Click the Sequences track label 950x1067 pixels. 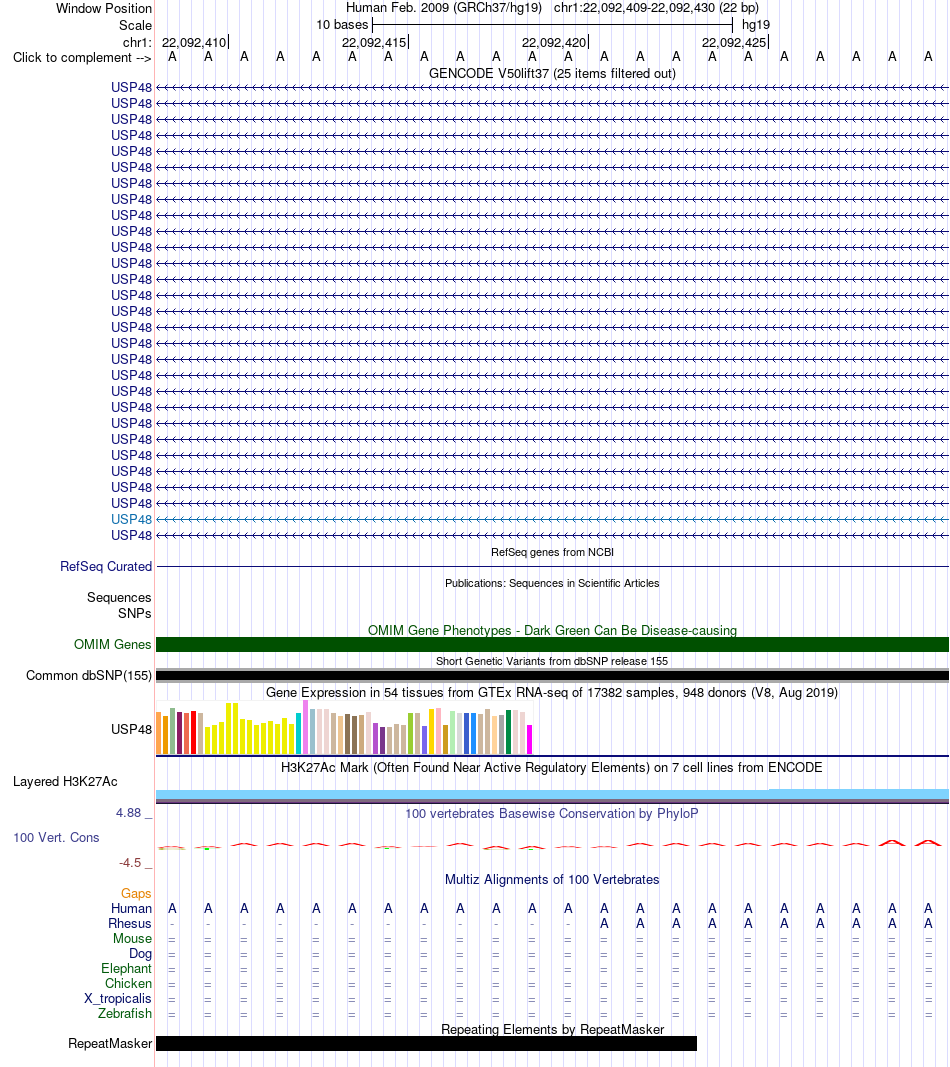pyautogui.click(x=119, y=597)
